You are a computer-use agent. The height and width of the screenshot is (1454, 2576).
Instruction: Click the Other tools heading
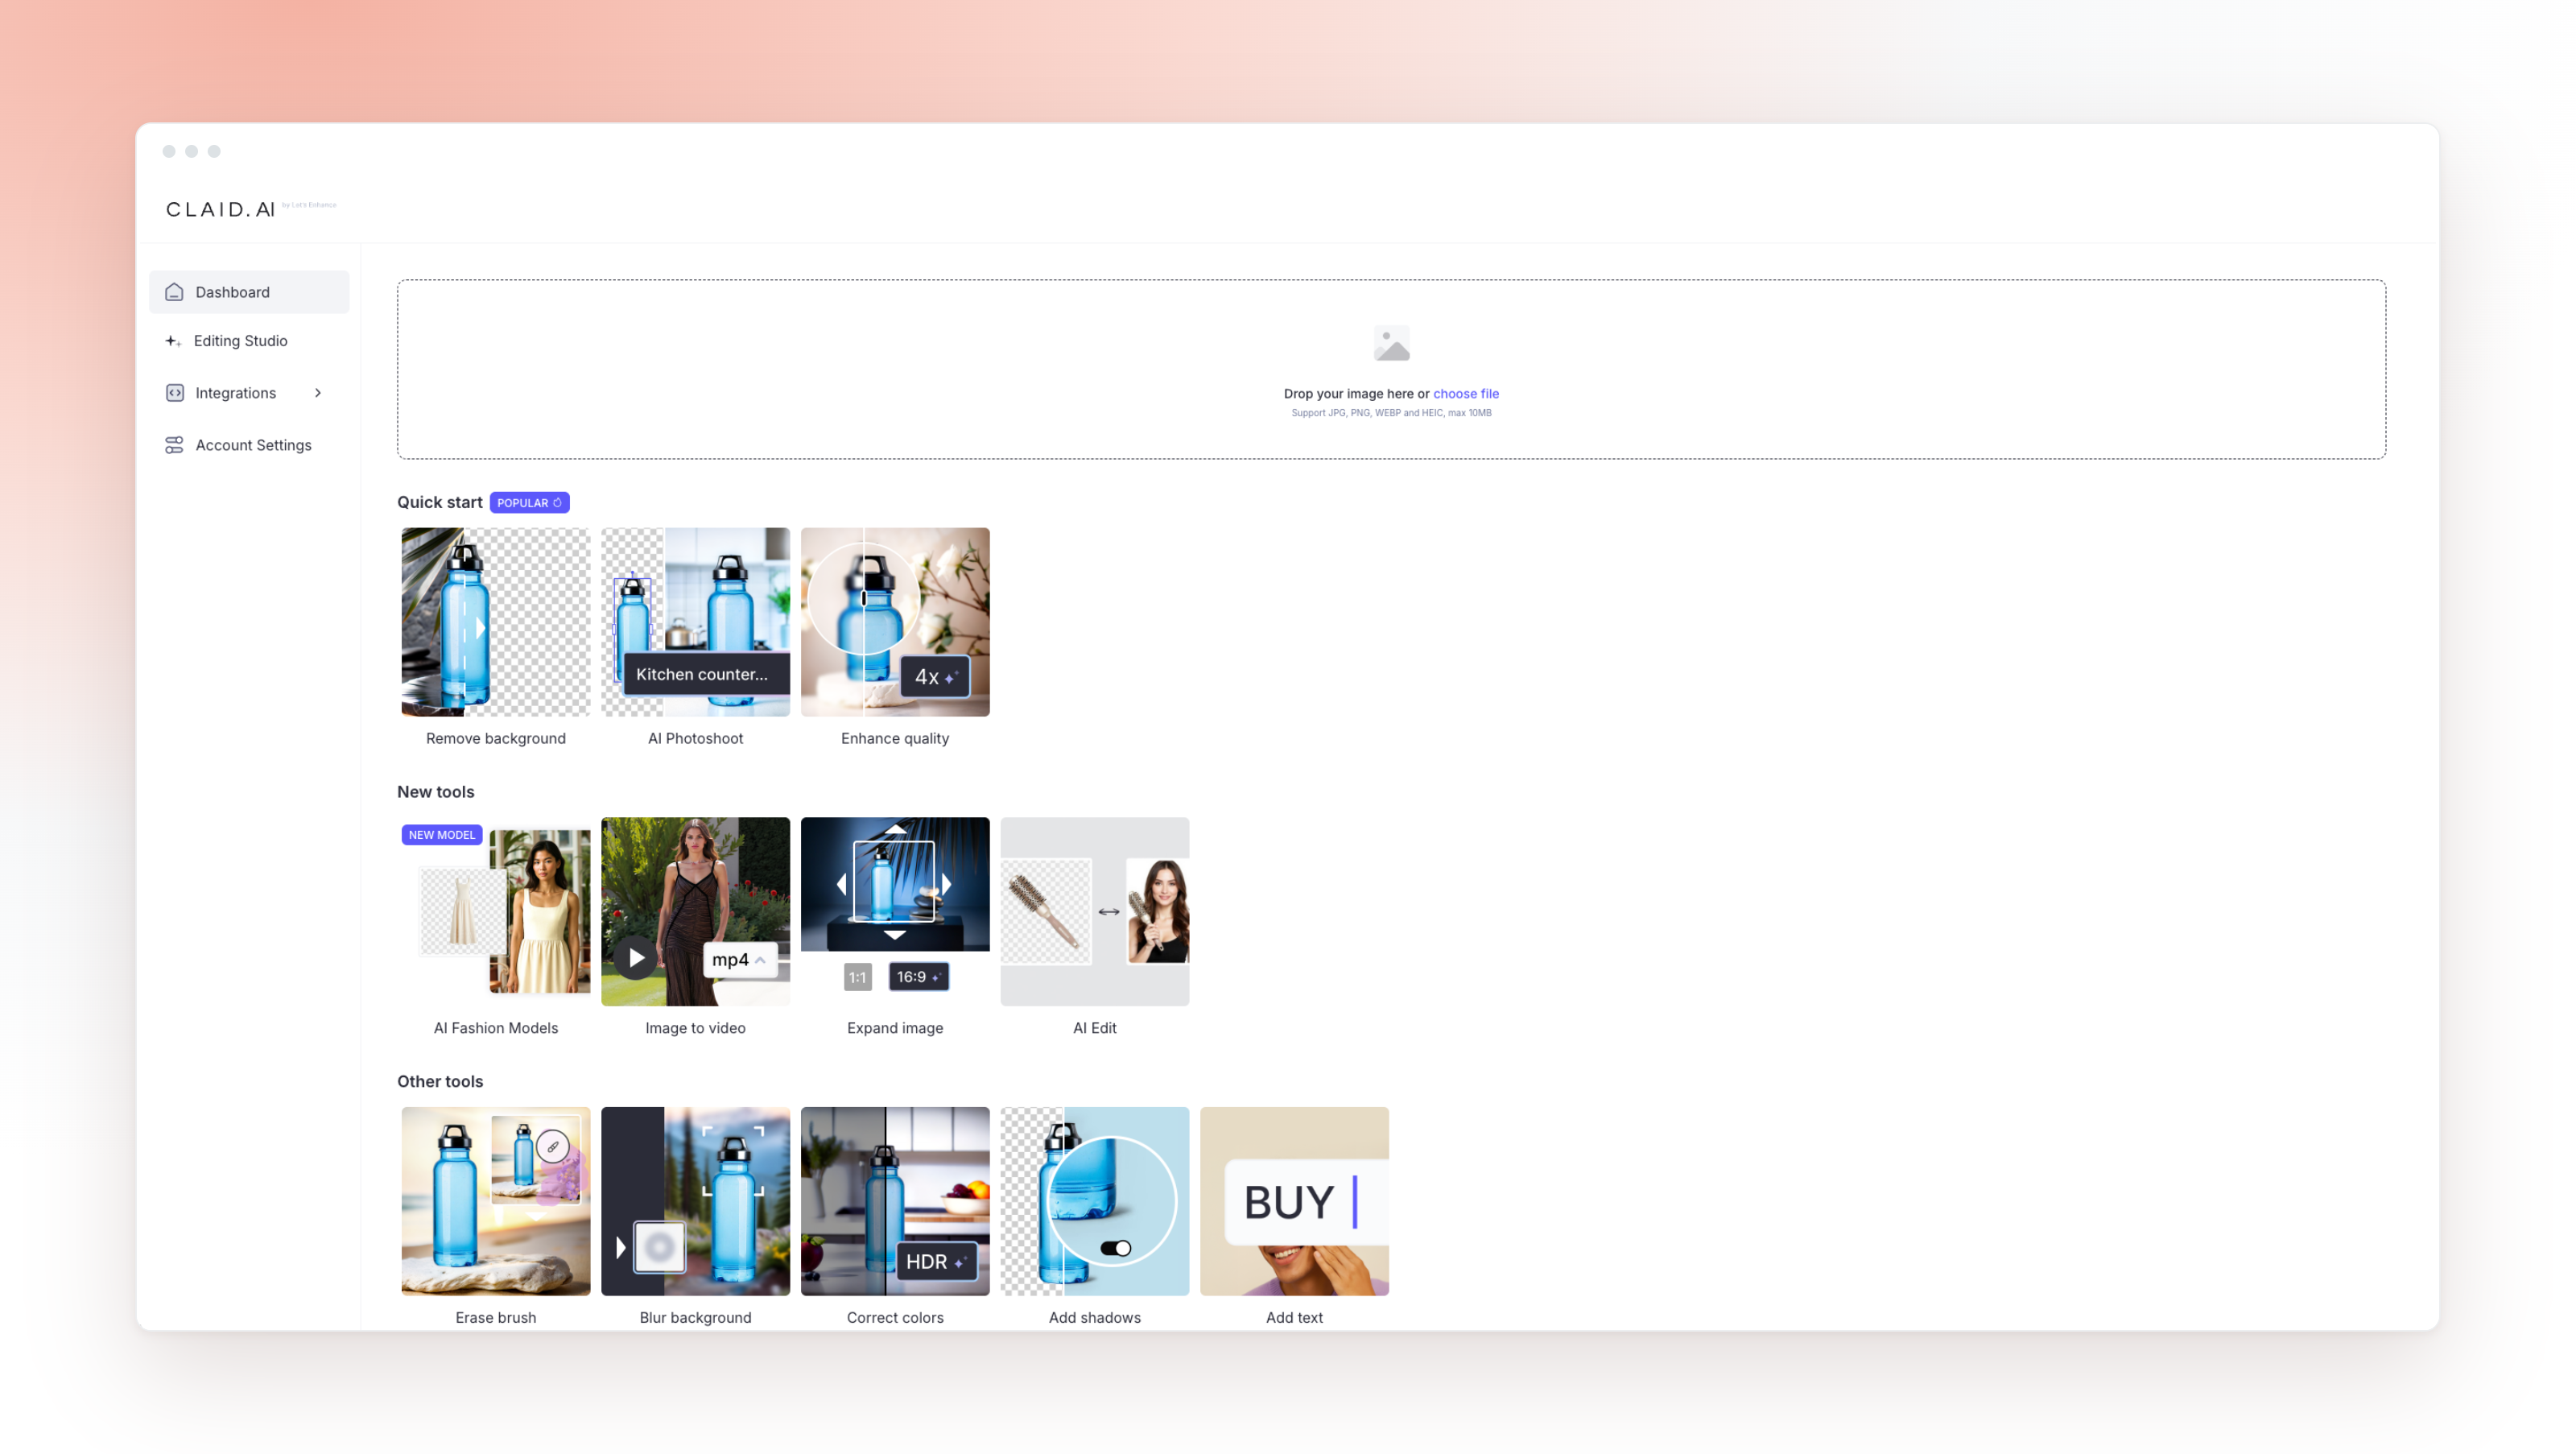439,1081
